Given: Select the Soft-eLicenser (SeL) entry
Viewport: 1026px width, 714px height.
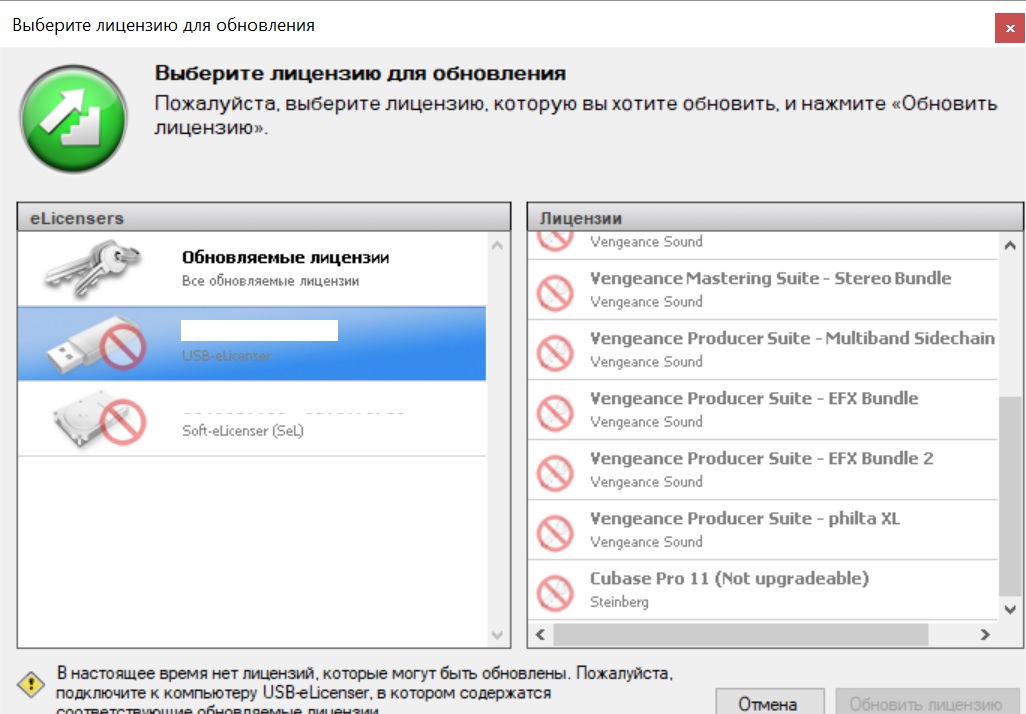Looking at the screenshot, I should [x=252, y=419].
